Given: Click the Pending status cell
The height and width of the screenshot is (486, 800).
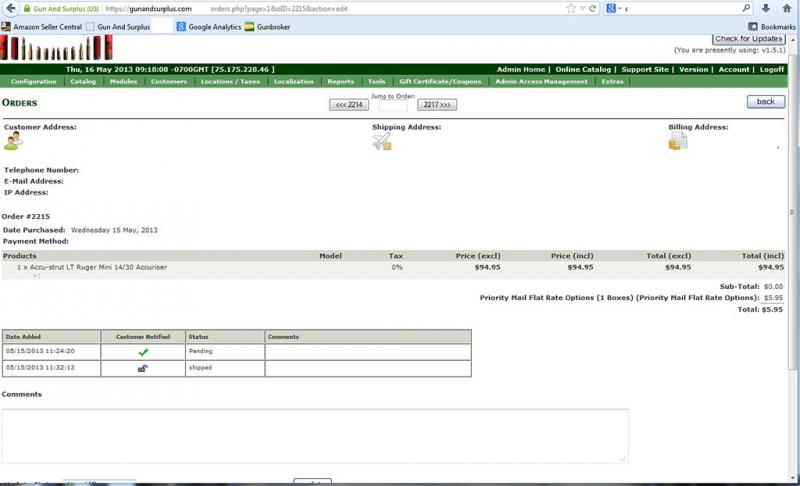Looking at the screenshot, I should click(225, 351).
